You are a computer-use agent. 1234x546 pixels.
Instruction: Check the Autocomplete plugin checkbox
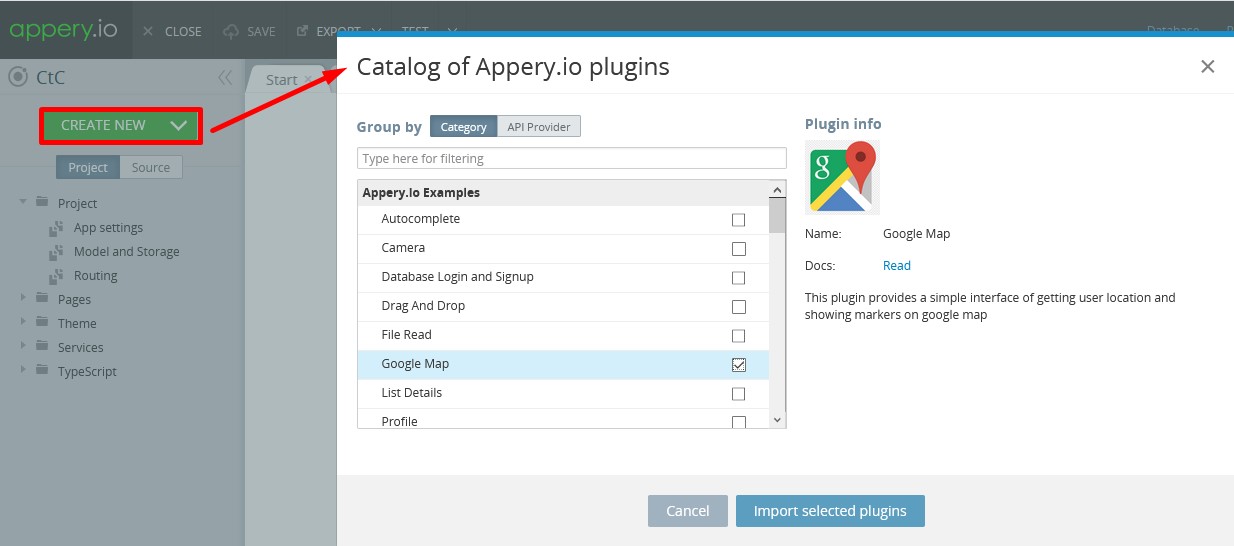click(x=739, y=220)
